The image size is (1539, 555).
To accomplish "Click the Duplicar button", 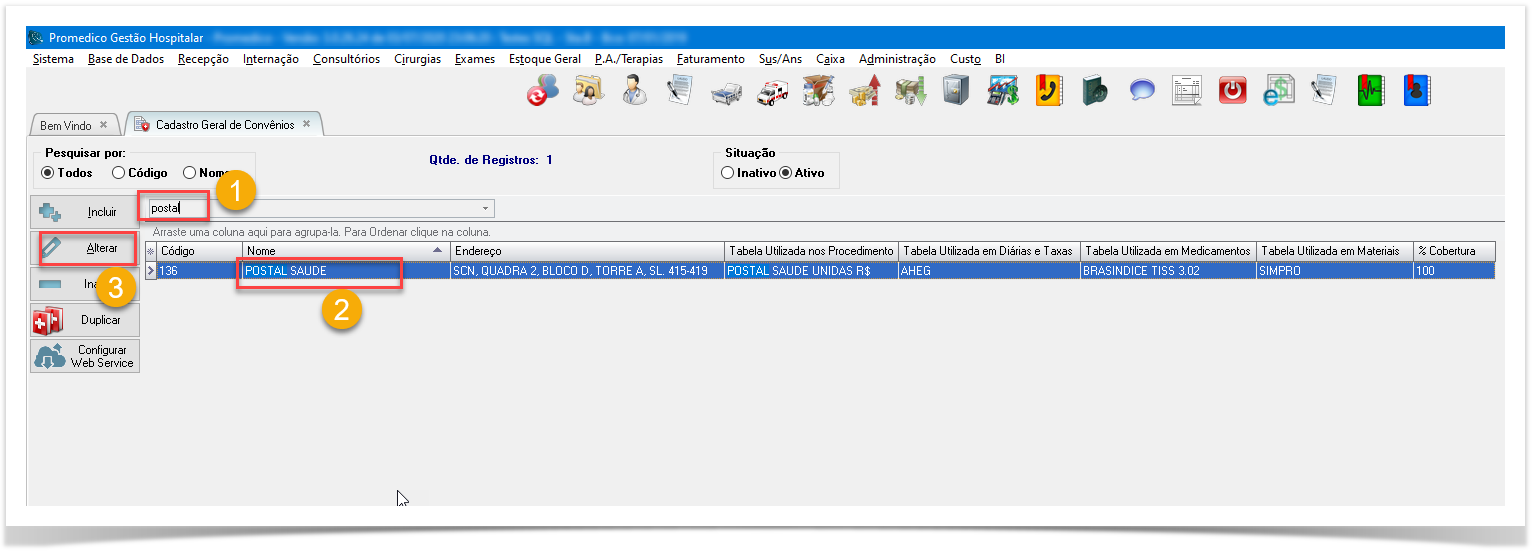I will (84, 320).
